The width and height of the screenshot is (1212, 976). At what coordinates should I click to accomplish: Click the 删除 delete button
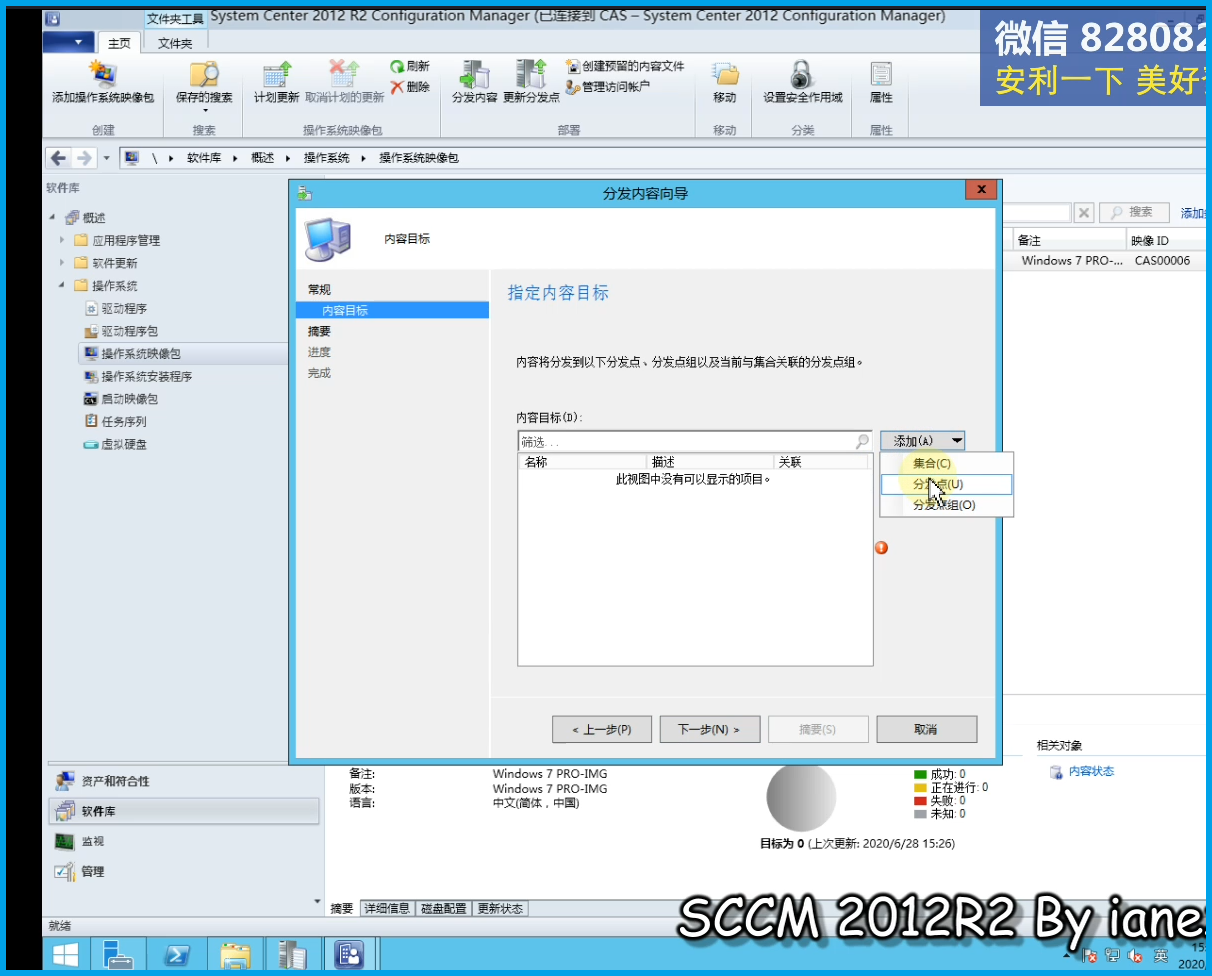[410, 87]
